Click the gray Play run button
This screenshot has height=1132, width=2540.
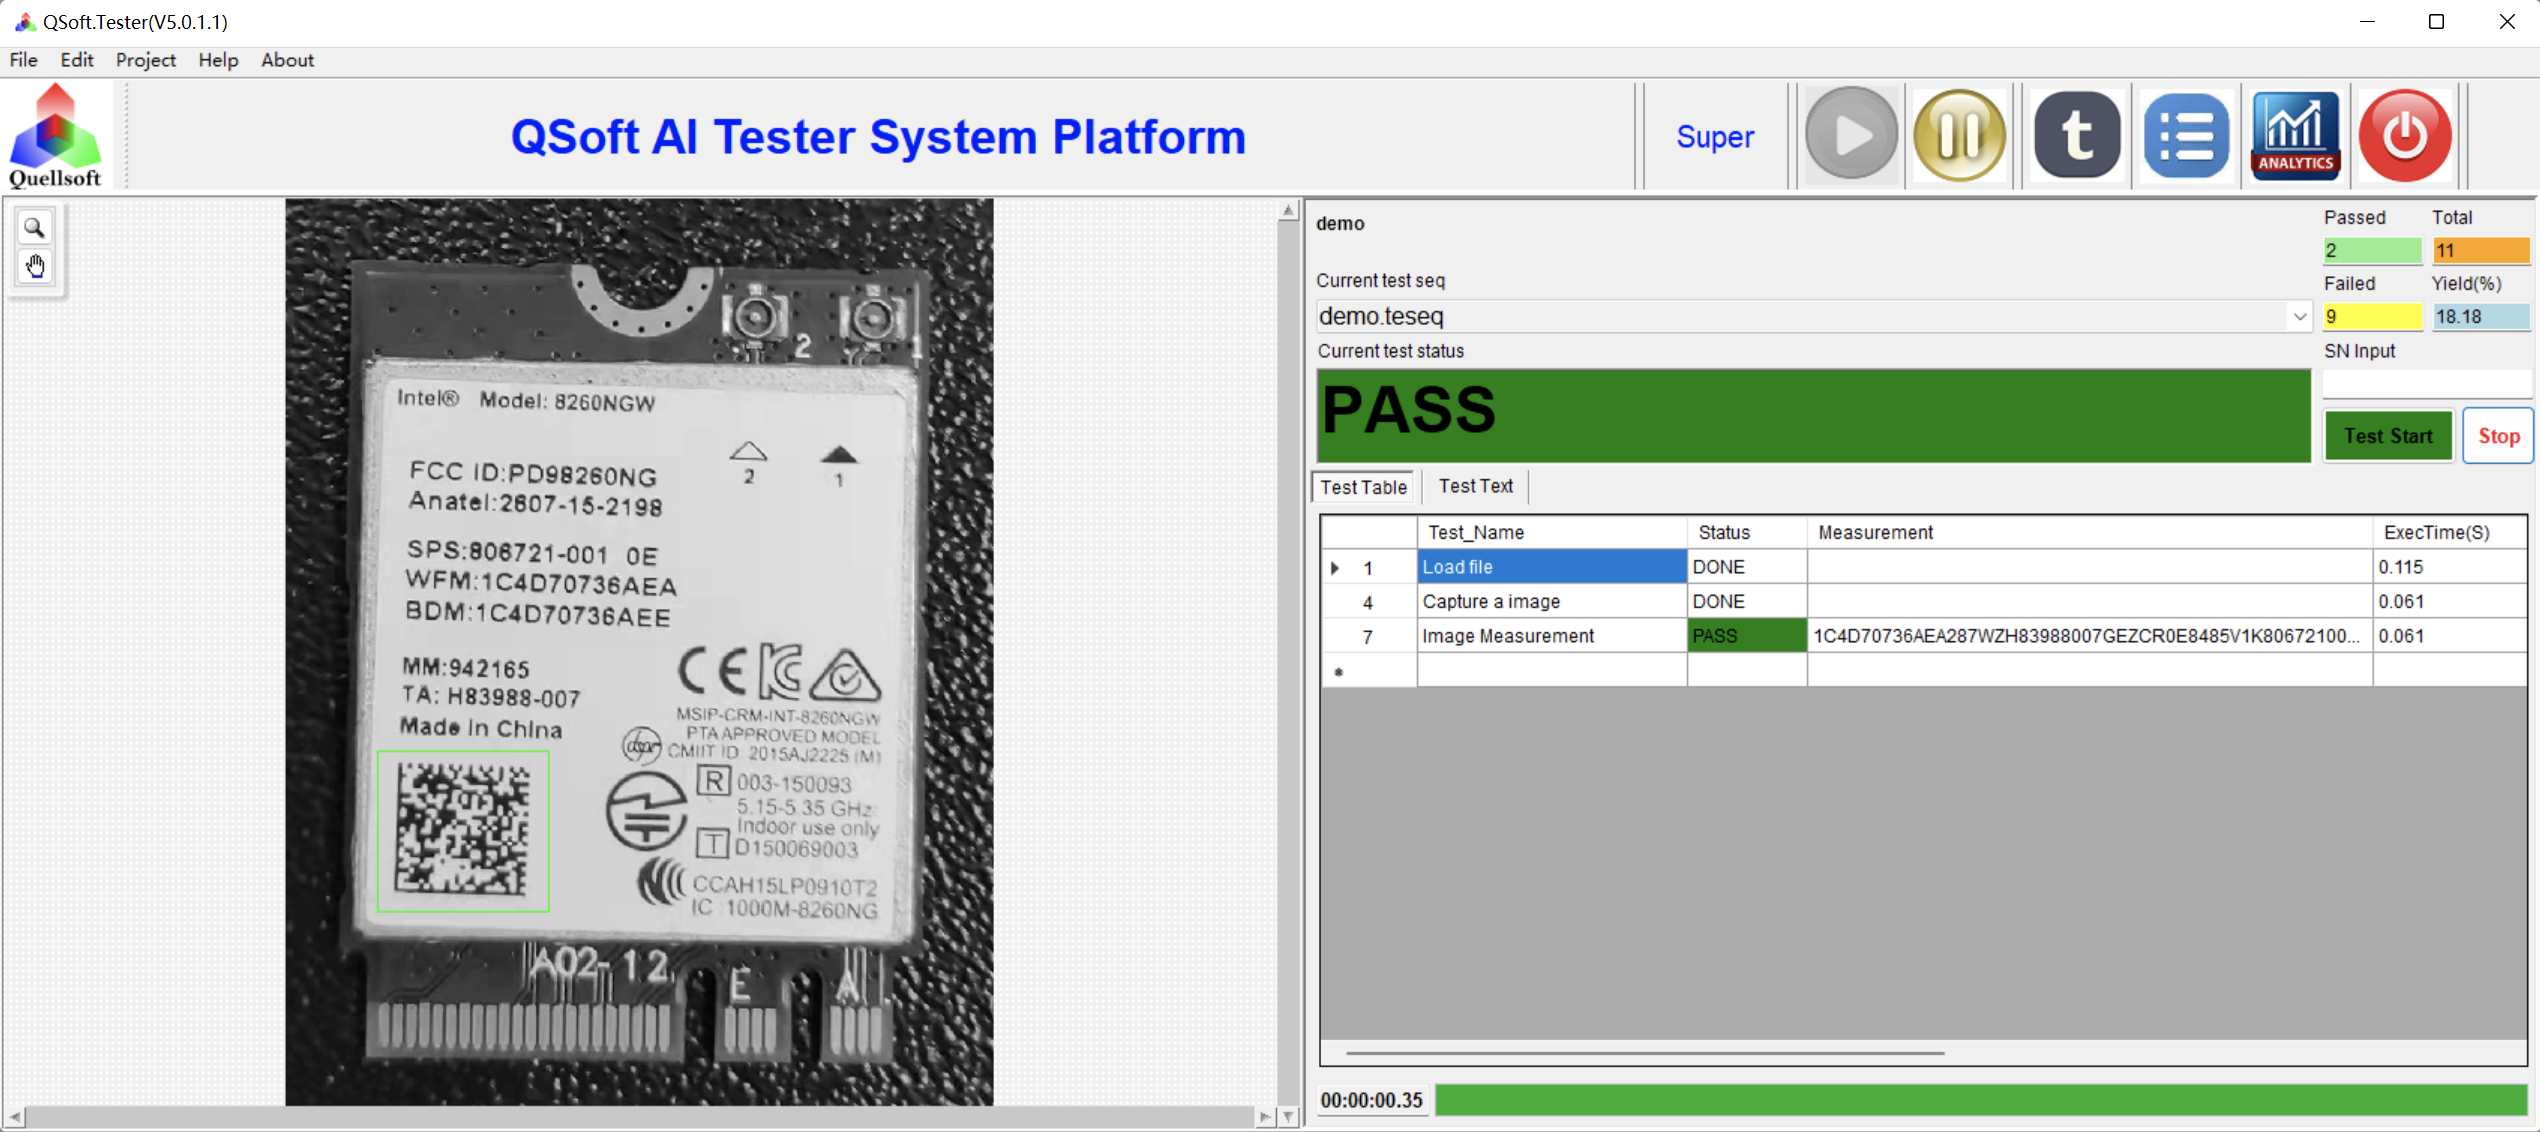click(x=1850, y=135)
